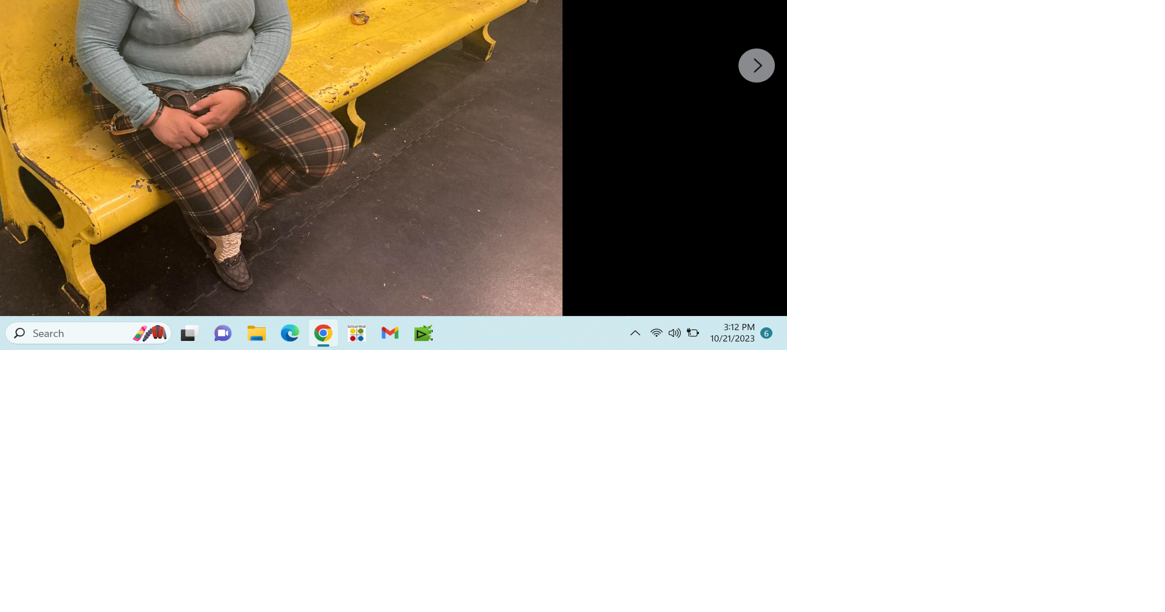This screenshot has width=1165, height=612.
Task: Open Gmail from the taskbar
Action: 390,334
